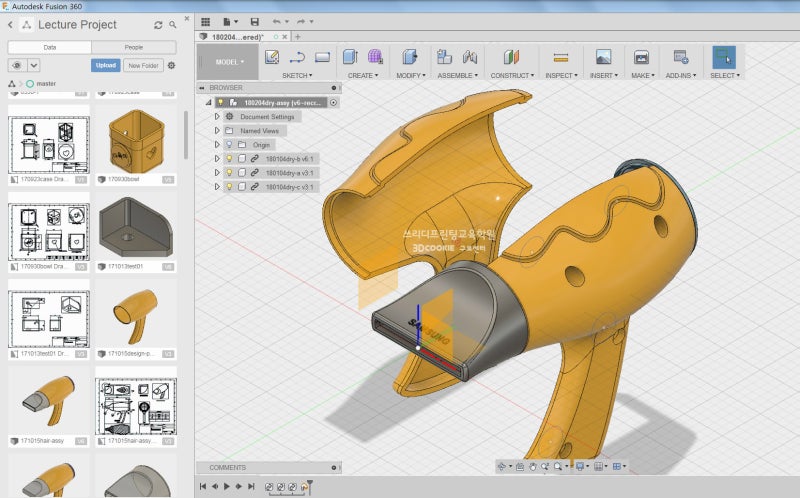Toggle the data panel grid icon
Screen dimensions: 800x498
206,21
